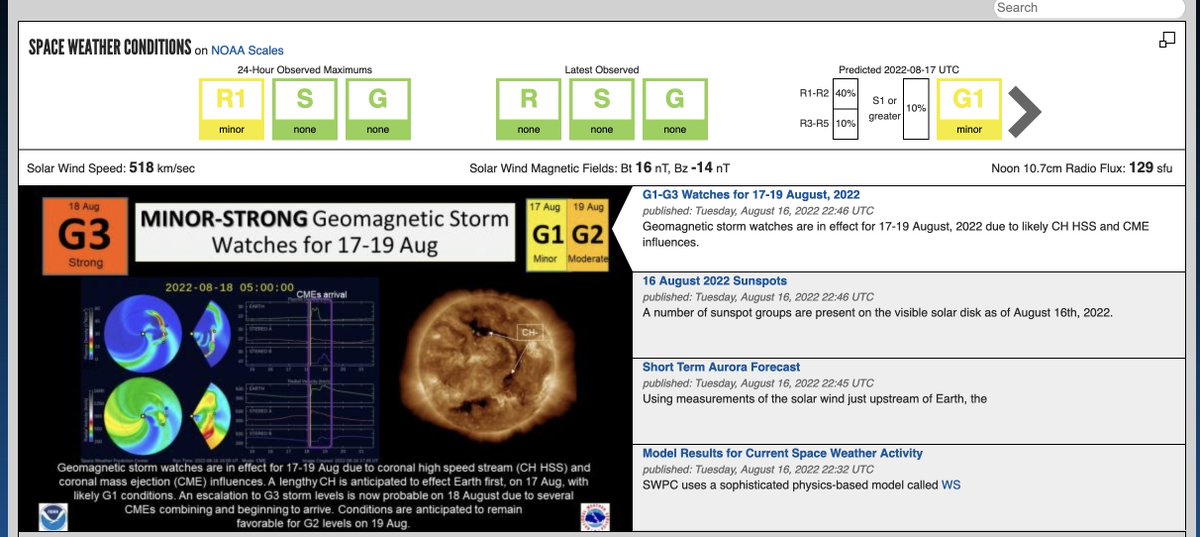Click the R1 minor box in 24-Hour Maximums
This screenshot has height=537, width=1200.
[x=231, y=108]
